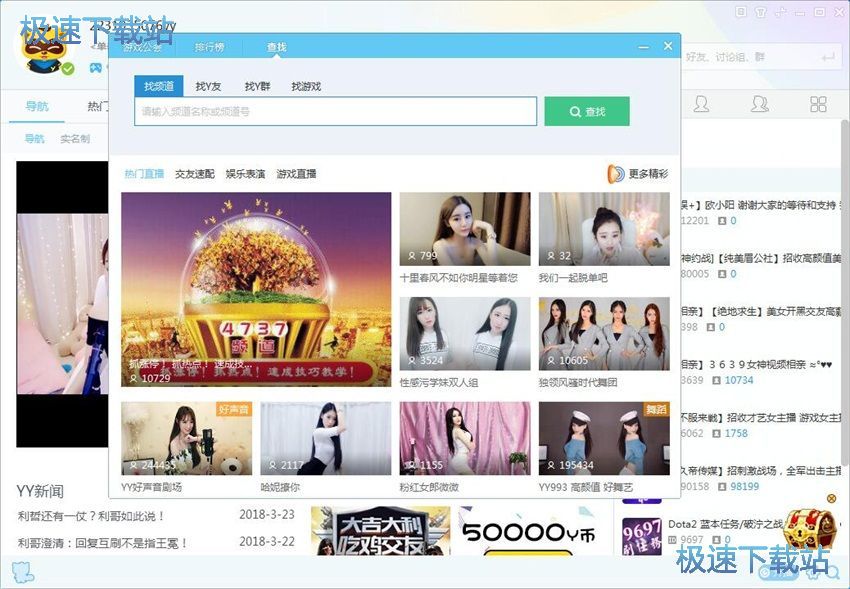Select the 查找 tab in dialog header
The width and height of the screenshot is (850, 589).
coord(276,47)
